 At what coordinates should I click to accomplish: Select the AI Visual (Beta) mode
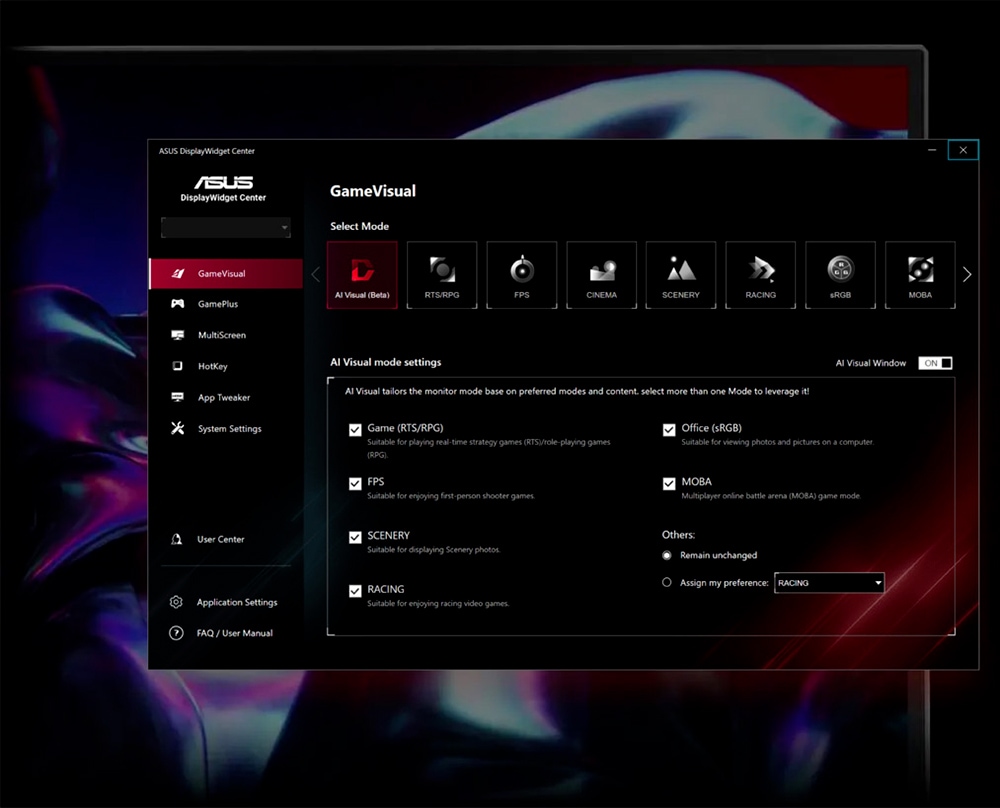coord(362,275)
